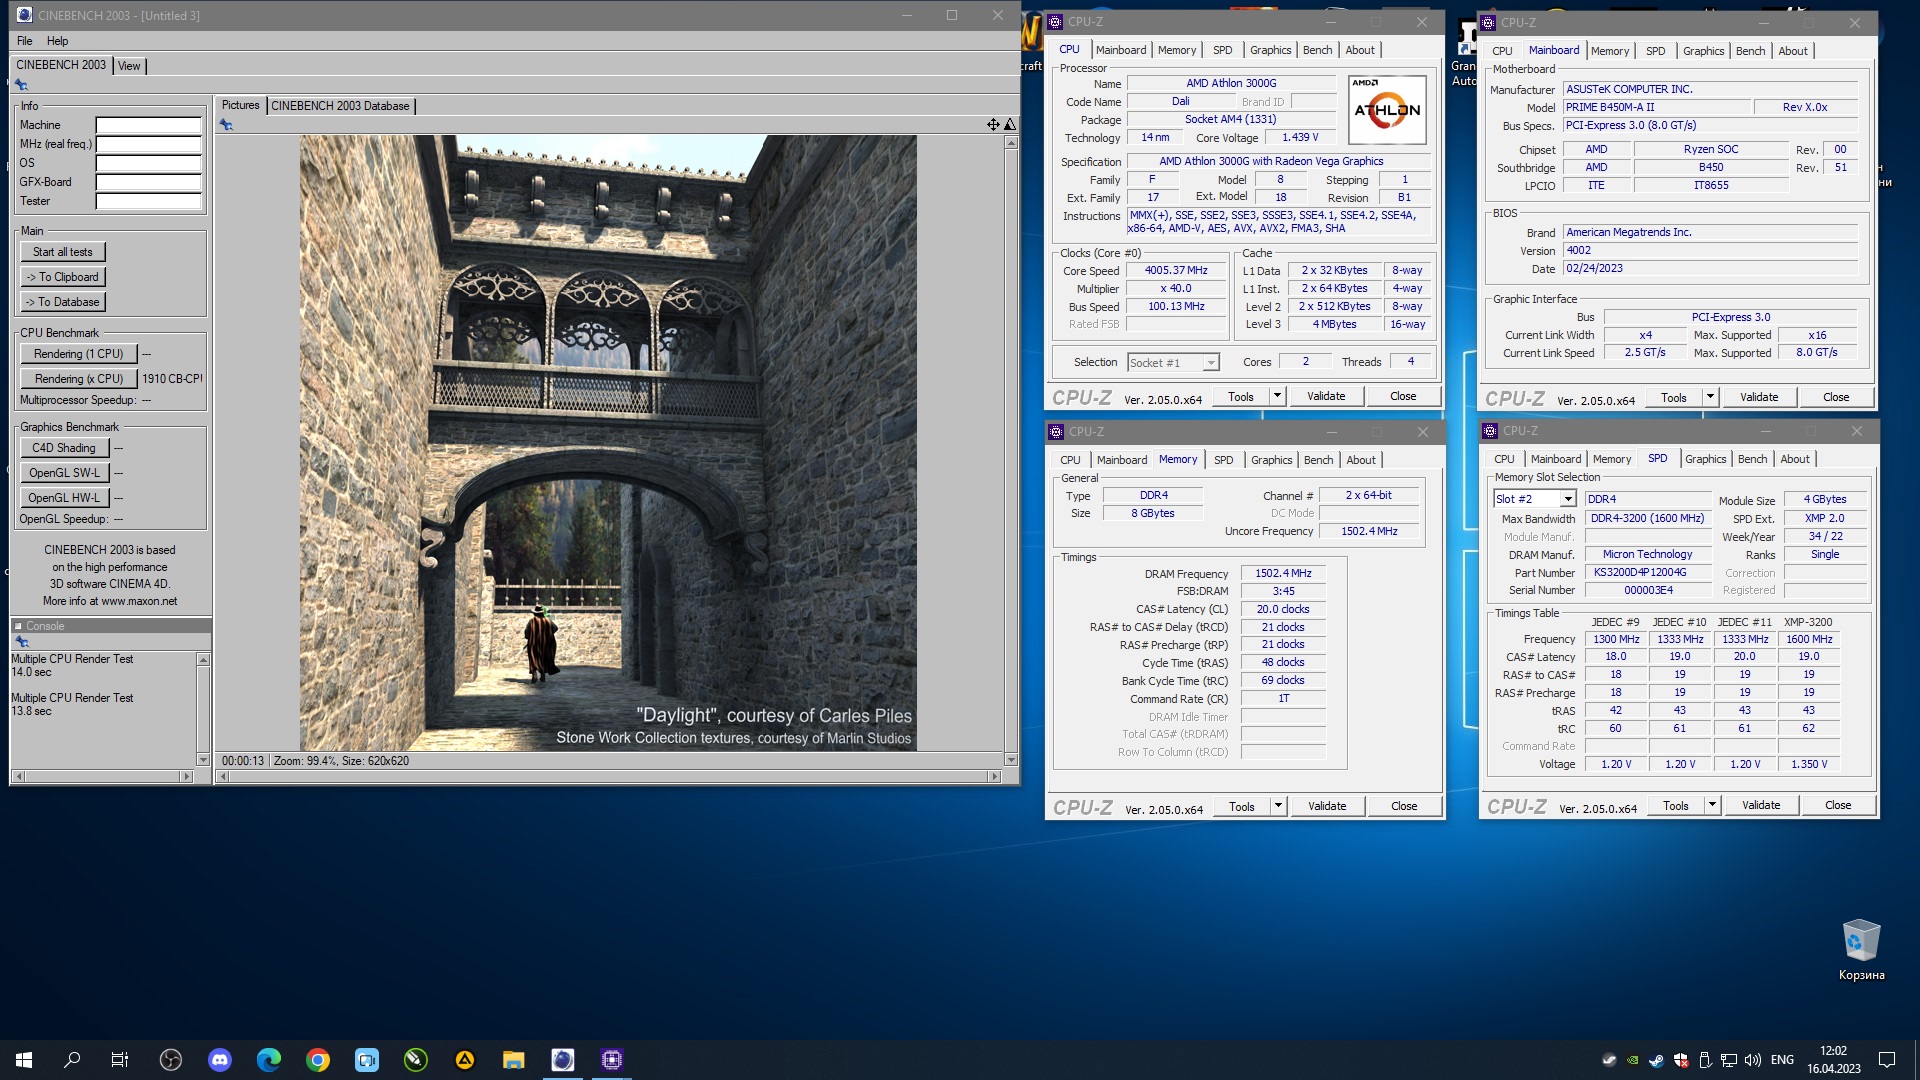This screenshot has width=1920, height=1080.
Task: Click the Tools button in the Mainboard CPU-Z window
Action: tap(1674, 397)
